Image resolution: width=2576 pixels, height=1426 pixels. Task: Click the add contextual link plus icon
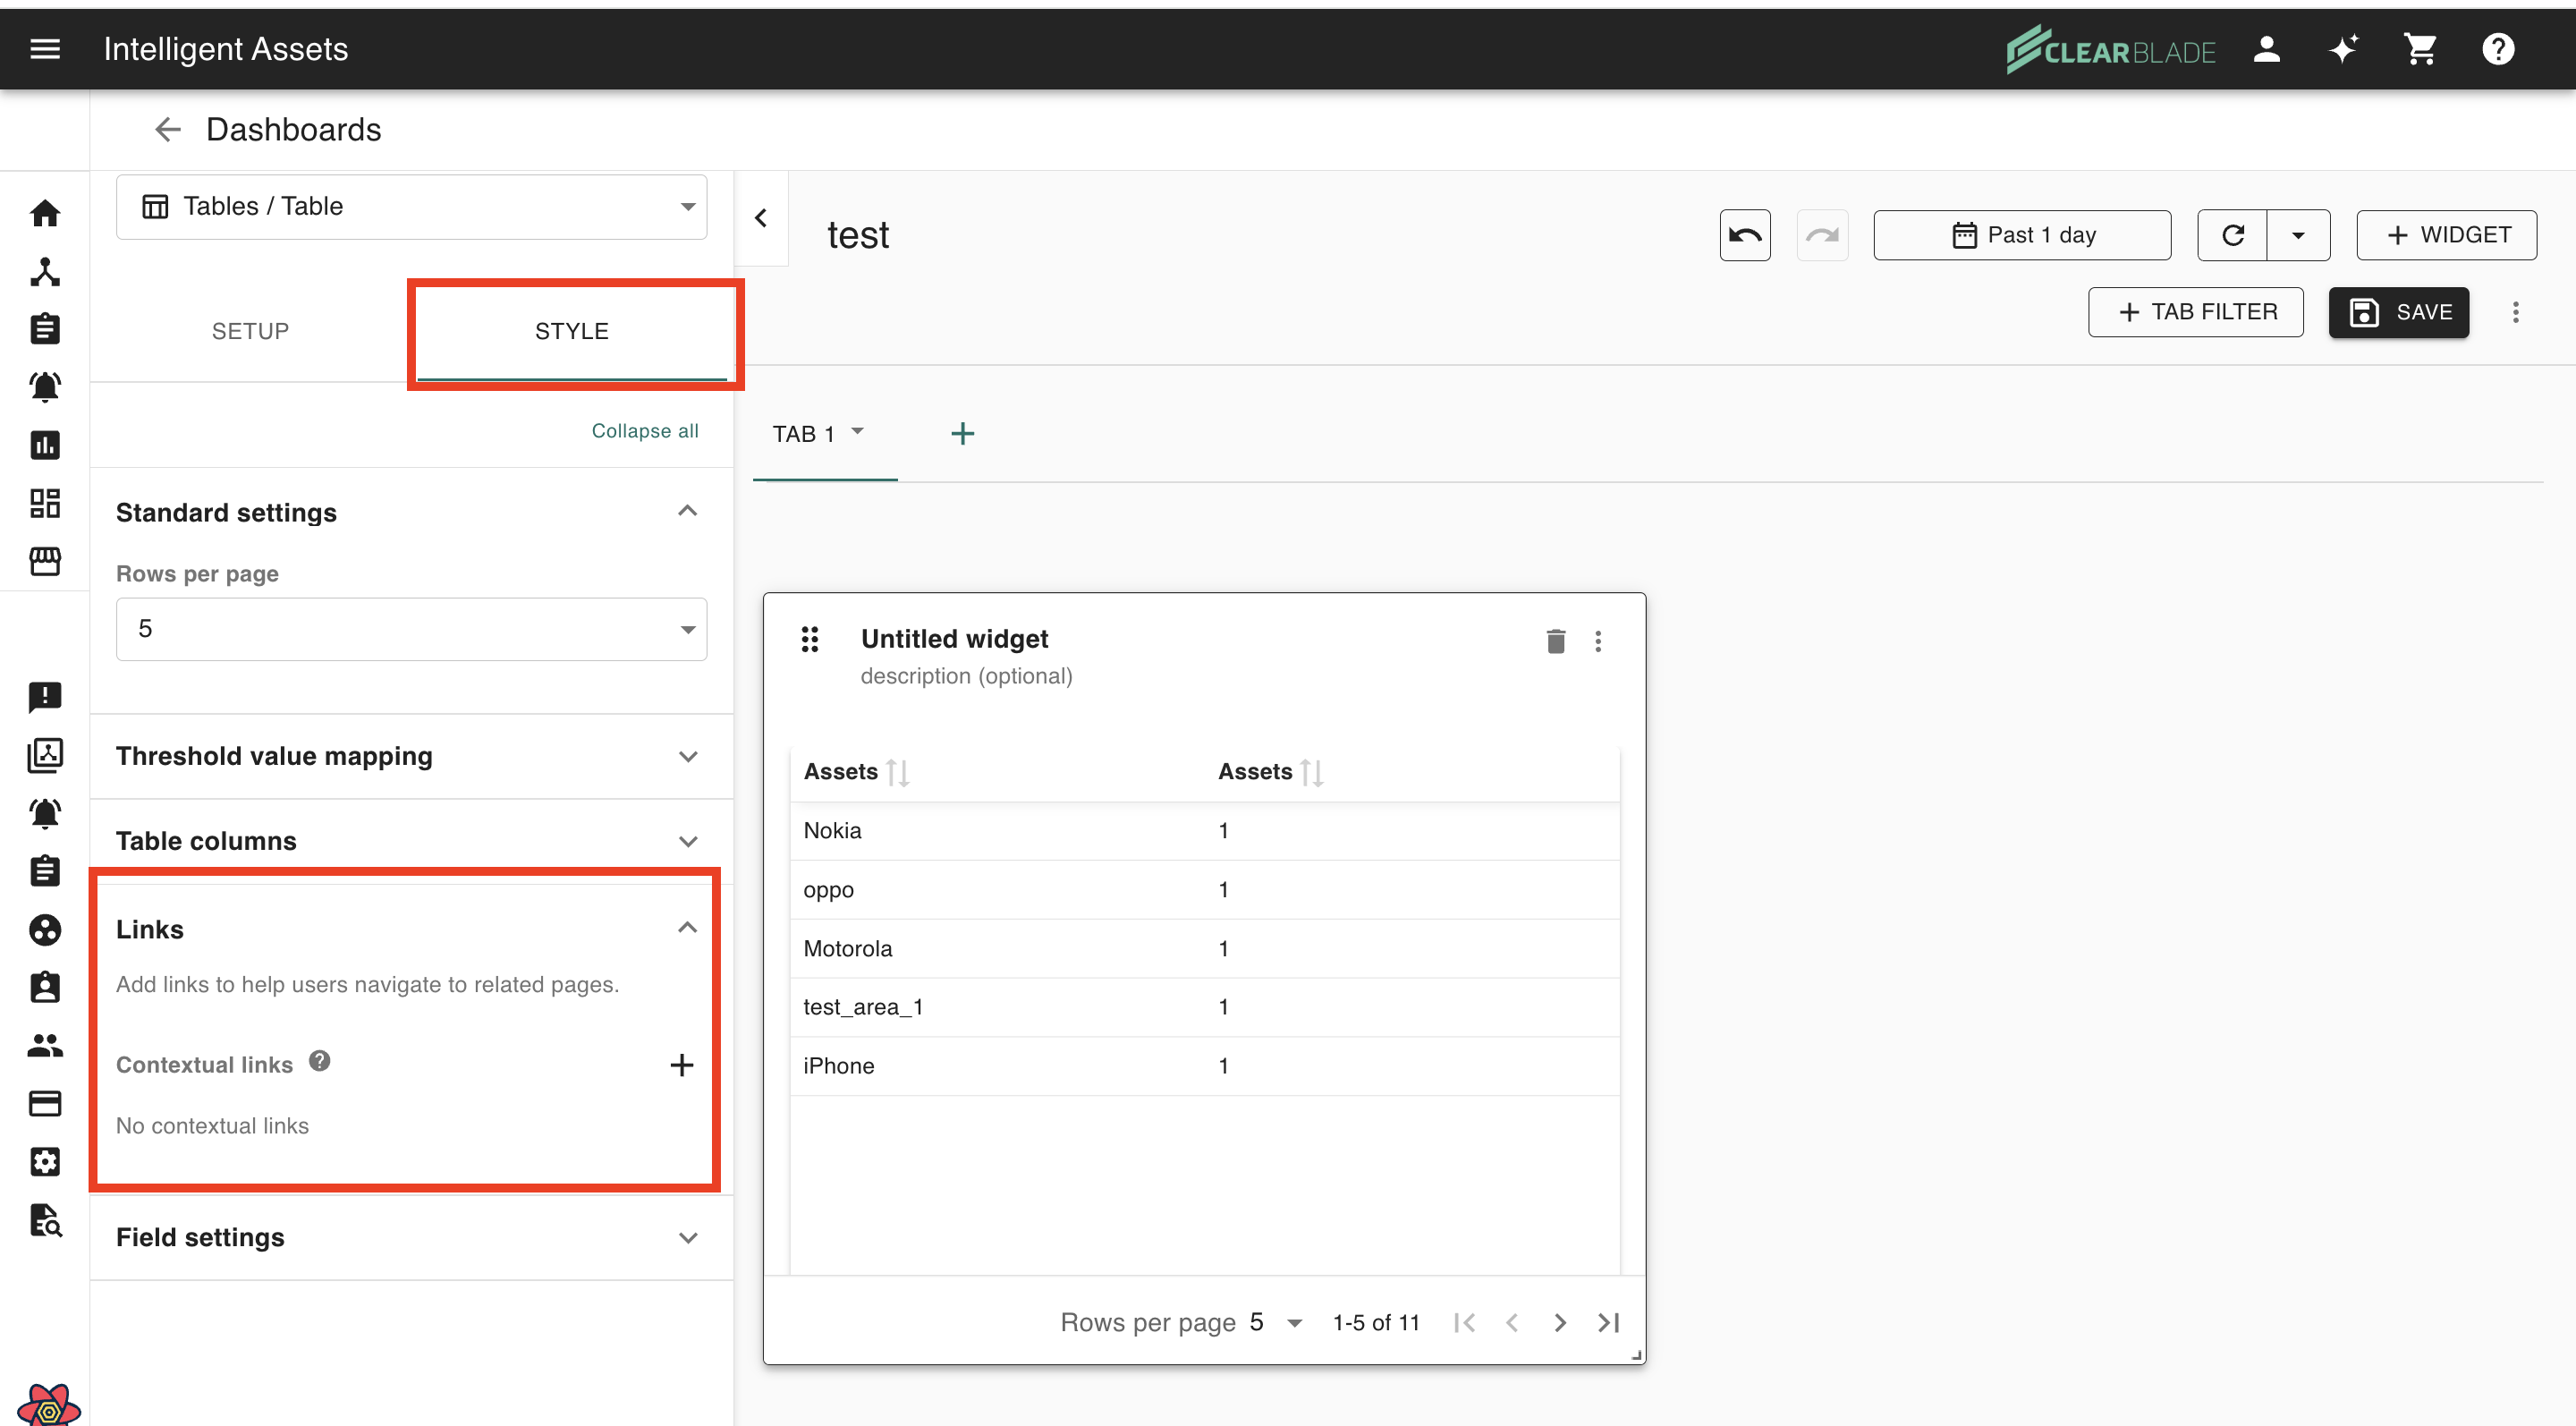pyautogui.click(x=681, y=1065)
